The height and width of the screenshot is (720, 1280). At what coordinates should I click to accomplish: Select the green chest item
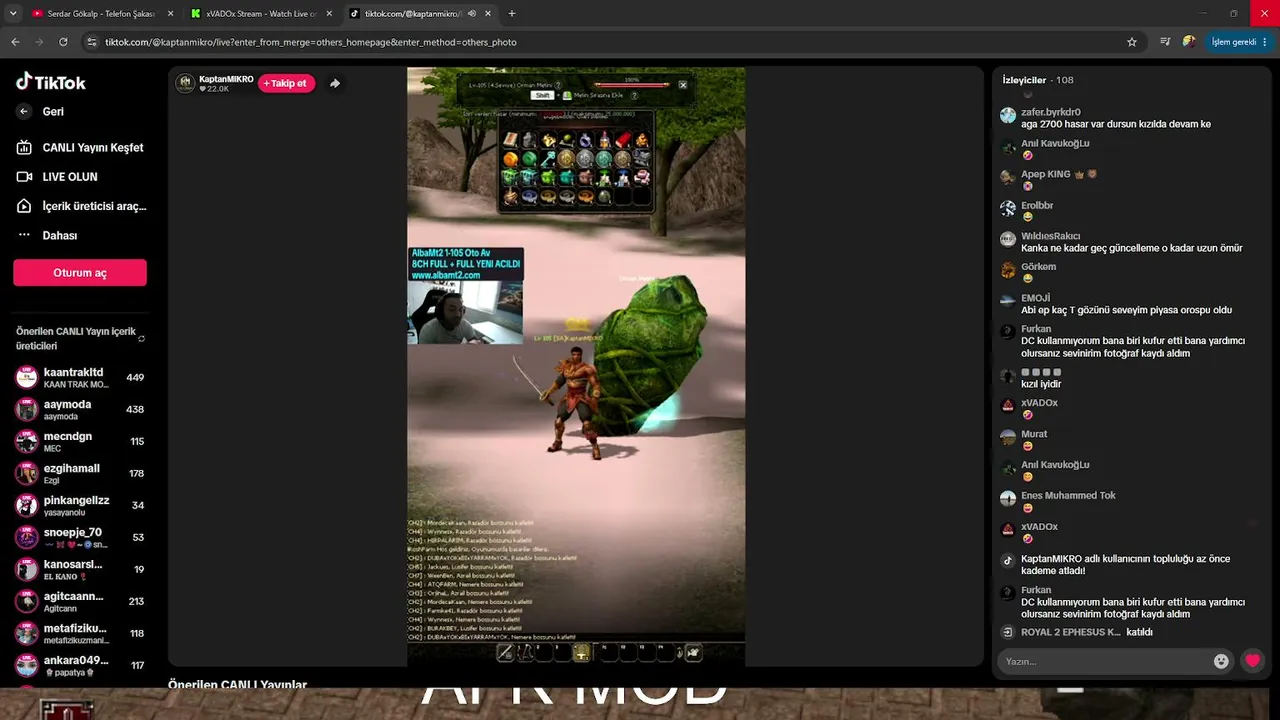tap(510, 178)
